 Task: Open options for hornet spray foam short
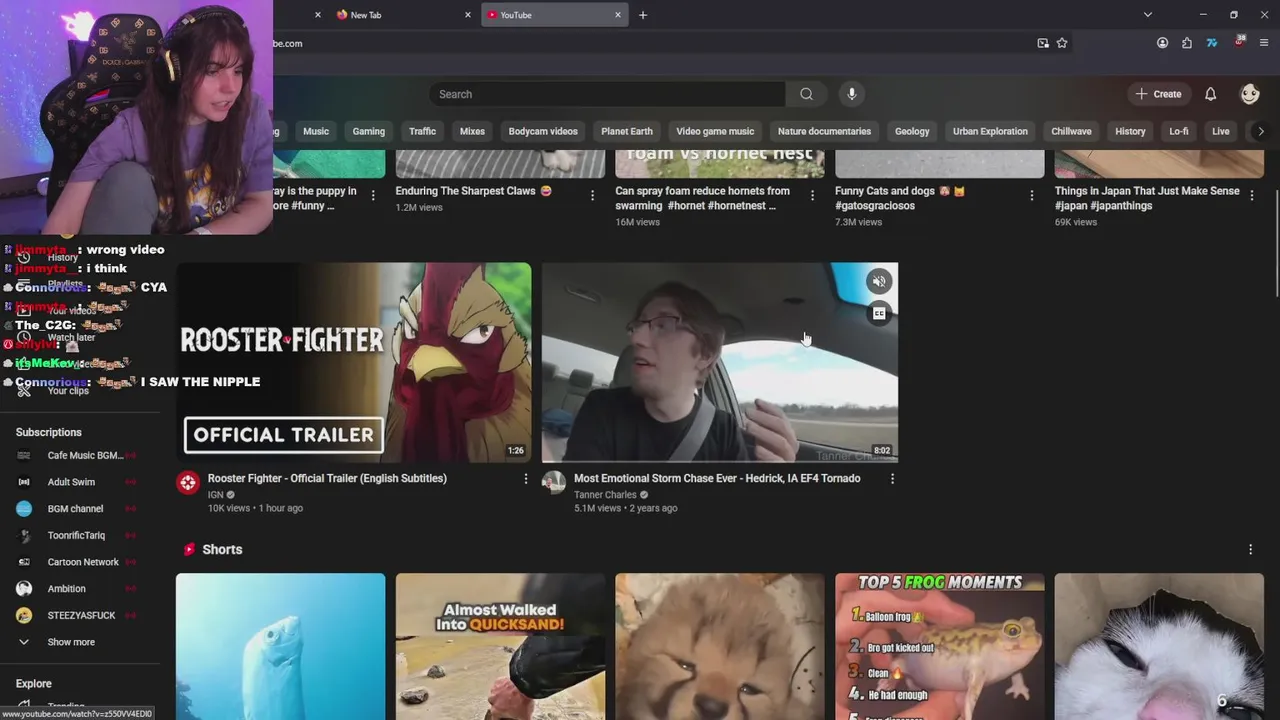point(812,196)
